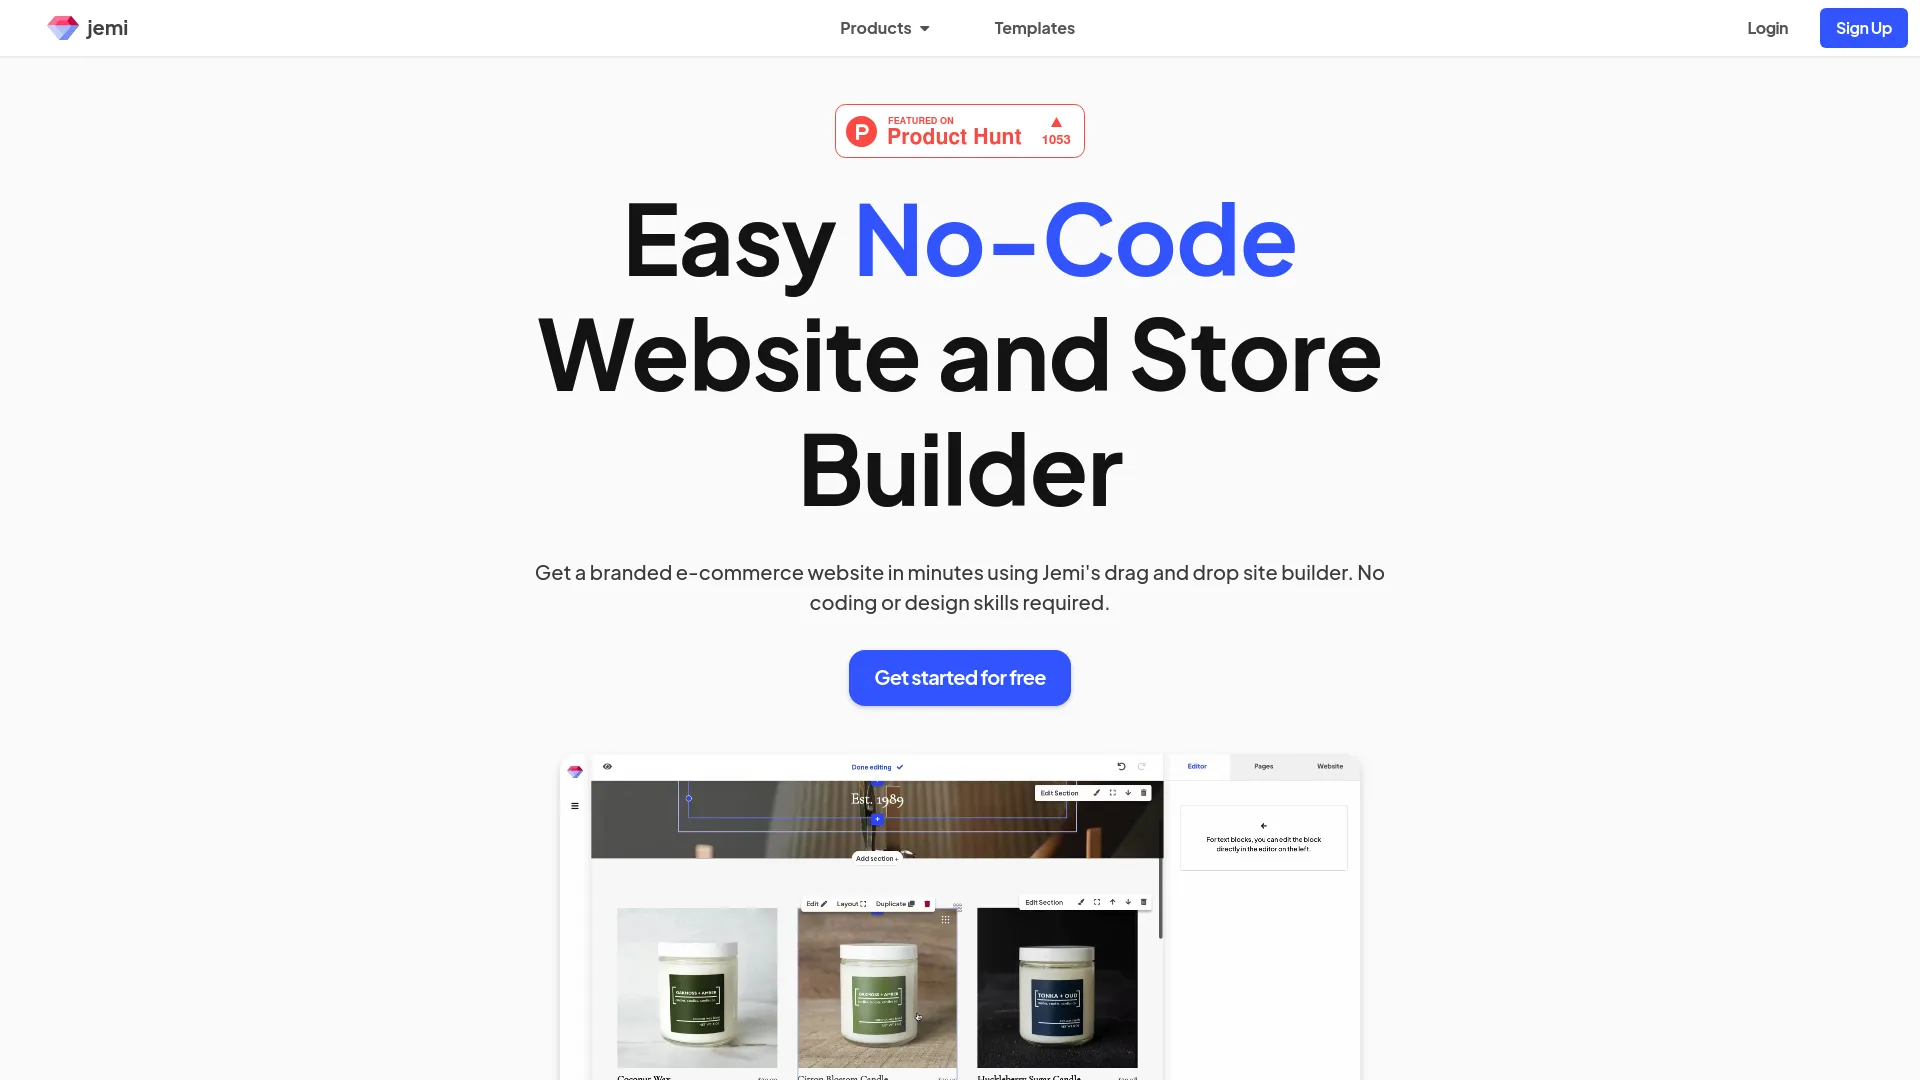This screenshot has width=1920, height=1080.
Task: Select the Pages tab in right panel
Action: click(x=1262, y=766)
